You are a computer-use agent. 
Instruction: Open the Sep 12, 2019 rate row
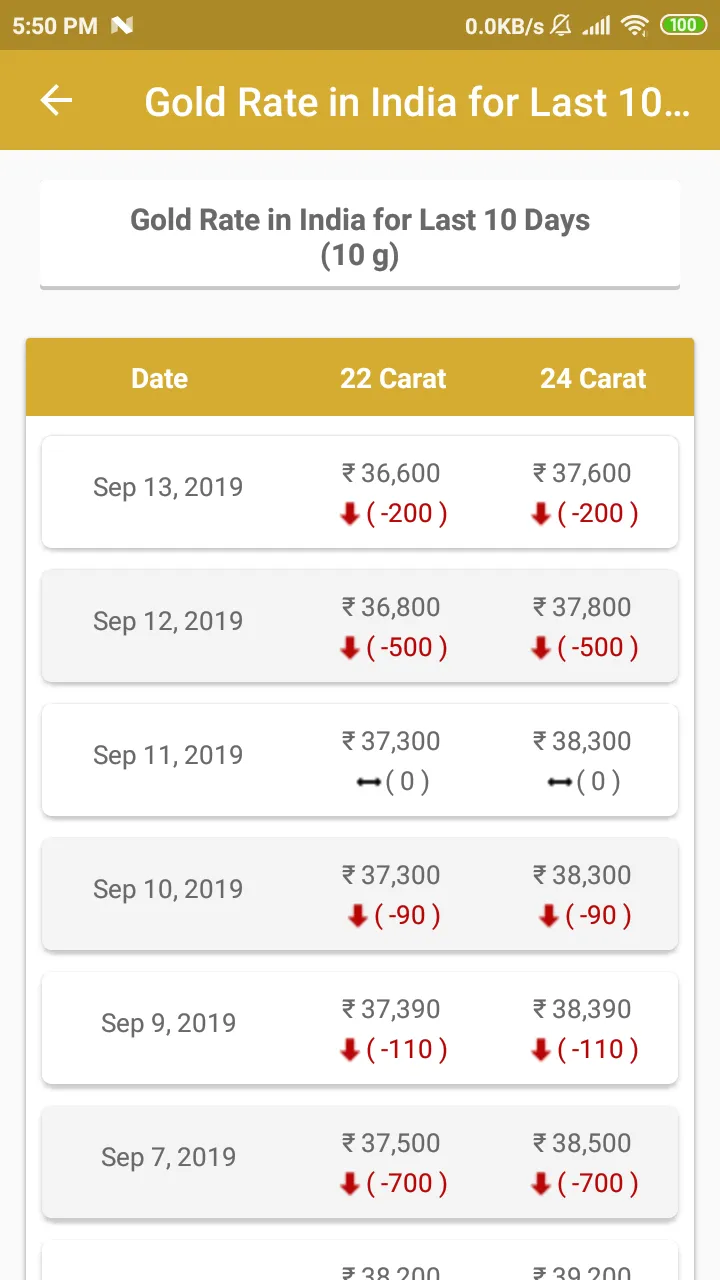click(360, 626)
